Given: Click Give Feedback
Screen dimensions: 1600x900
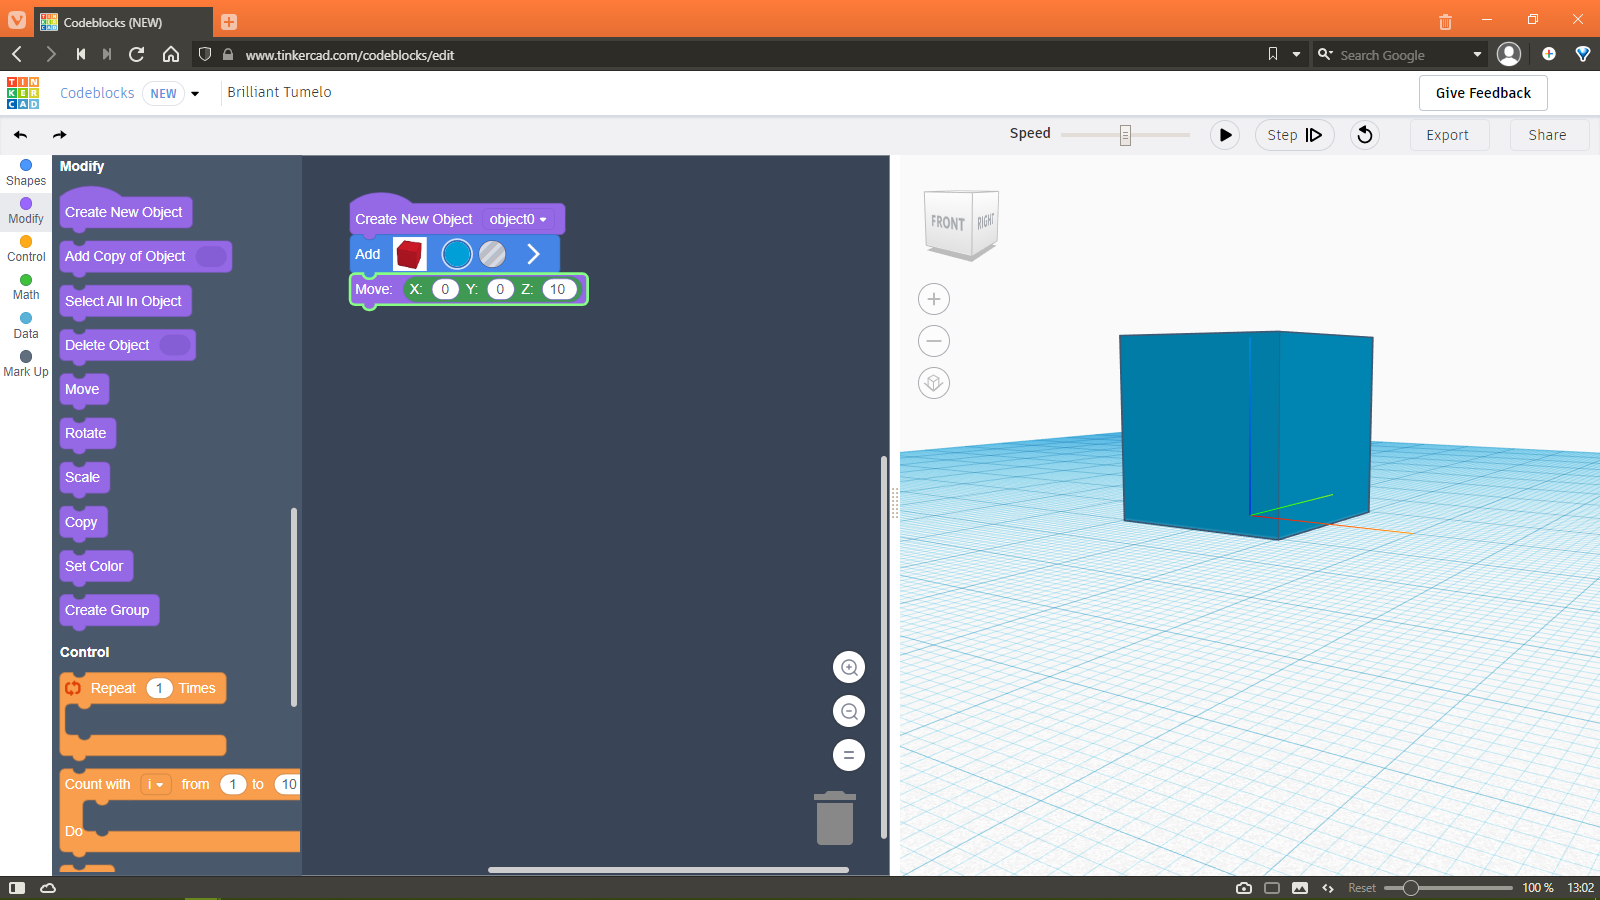Looking at the screenshot, I should [x=1483, y=93].
